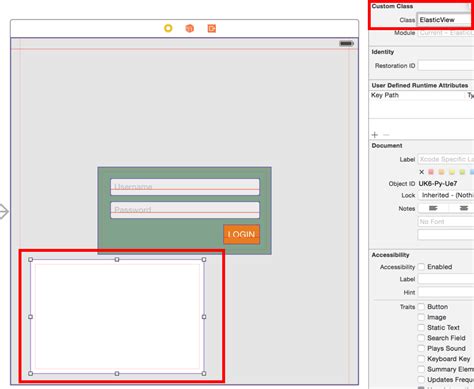Check the Button trait checkbox

coord(421,307)
